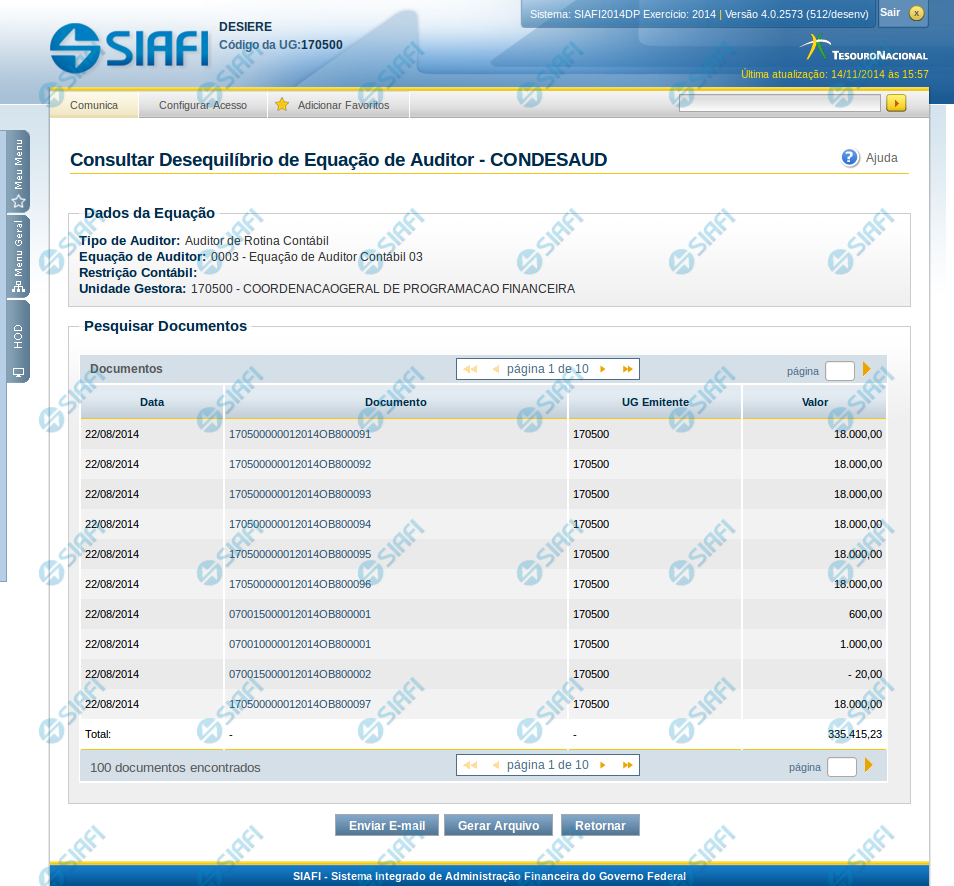Click the star icon beside Adicionar Favoritos
Screen dimensions: 954x886
click(282, 105)
